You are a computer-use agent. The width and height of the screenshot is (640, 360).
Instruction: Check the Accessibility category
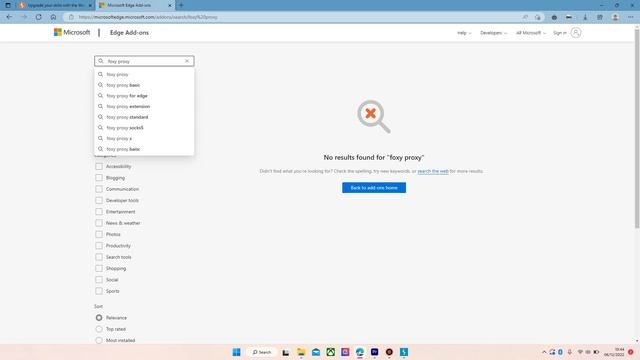click(99, 166)
